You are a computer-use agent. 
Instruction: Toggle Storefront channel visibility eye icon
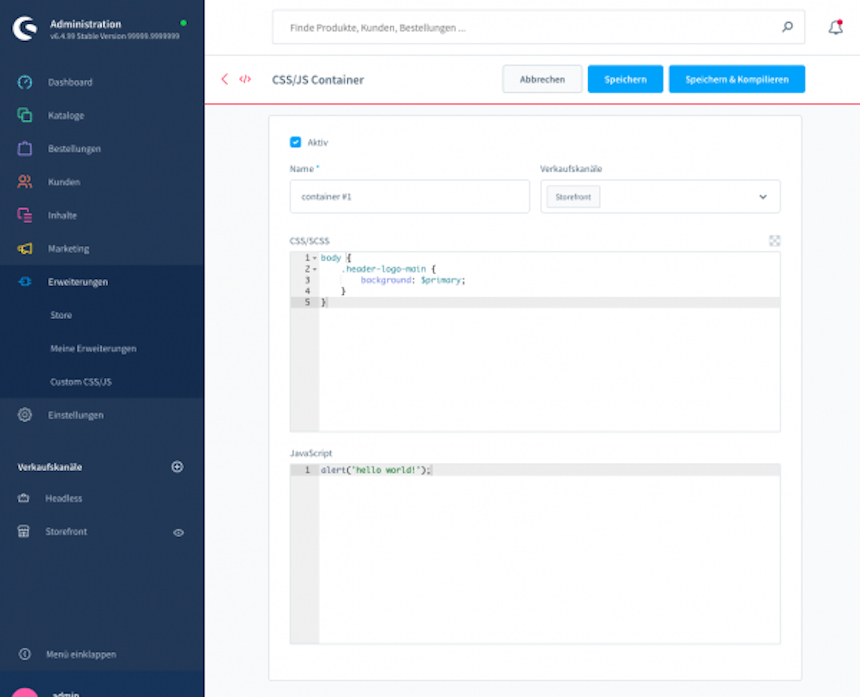click(178, 531)
